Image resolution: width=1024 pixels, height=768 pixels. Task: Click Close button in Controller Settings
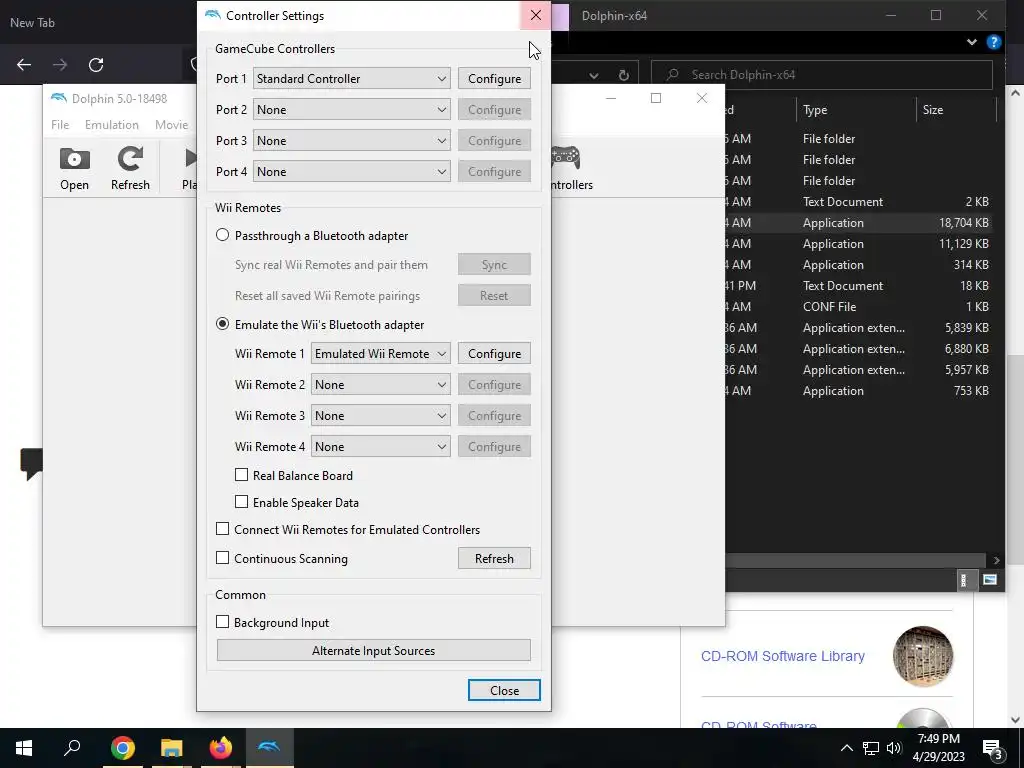[504, 690]
